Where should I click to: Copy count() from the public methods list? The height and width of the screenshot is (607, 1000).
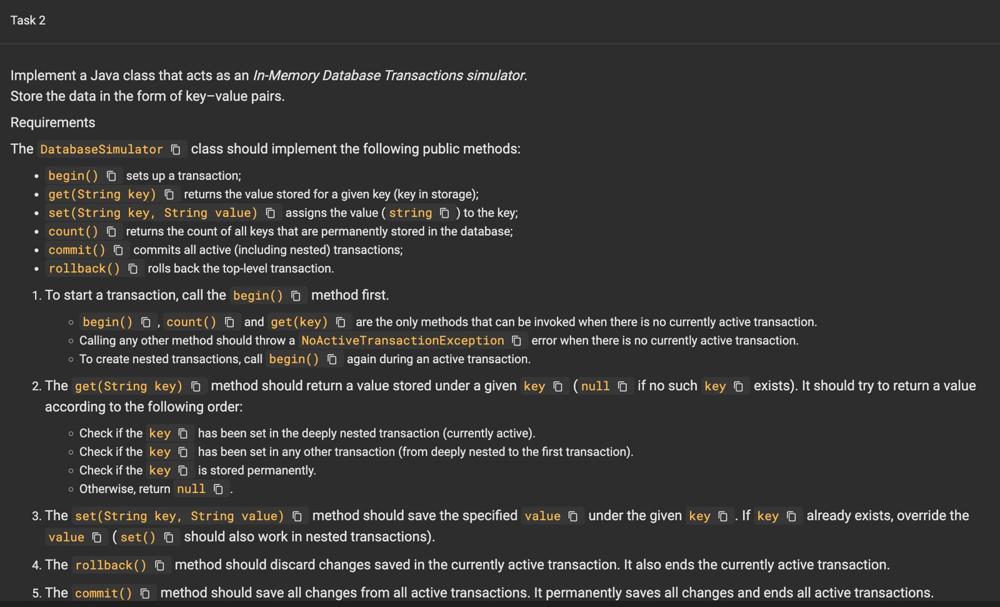tap(111, 231)
